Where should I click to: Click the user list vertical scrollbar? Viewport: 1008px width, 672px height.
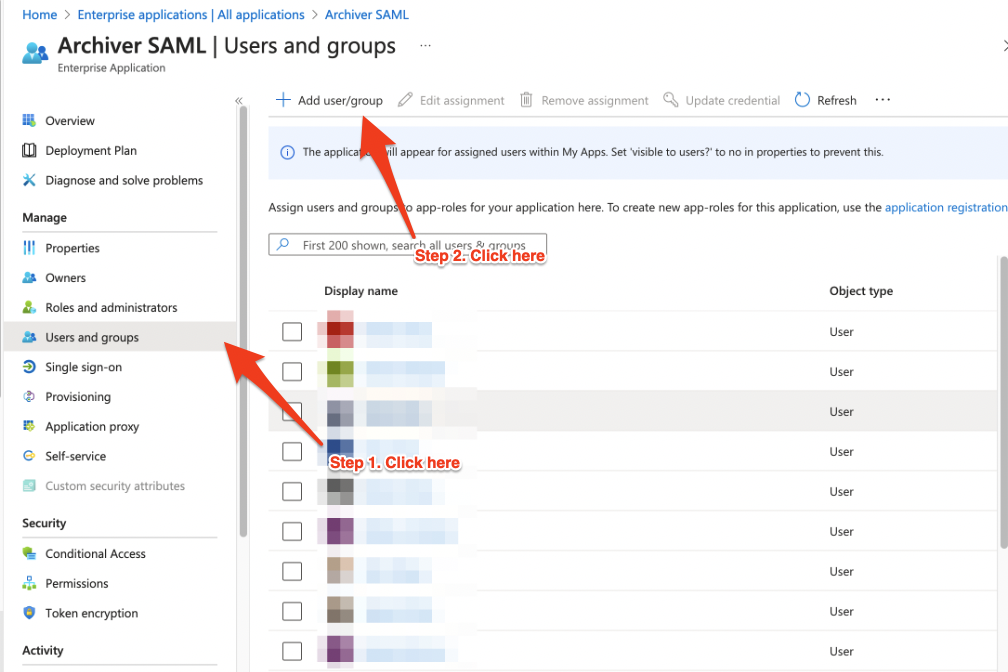coord(1004,403)
